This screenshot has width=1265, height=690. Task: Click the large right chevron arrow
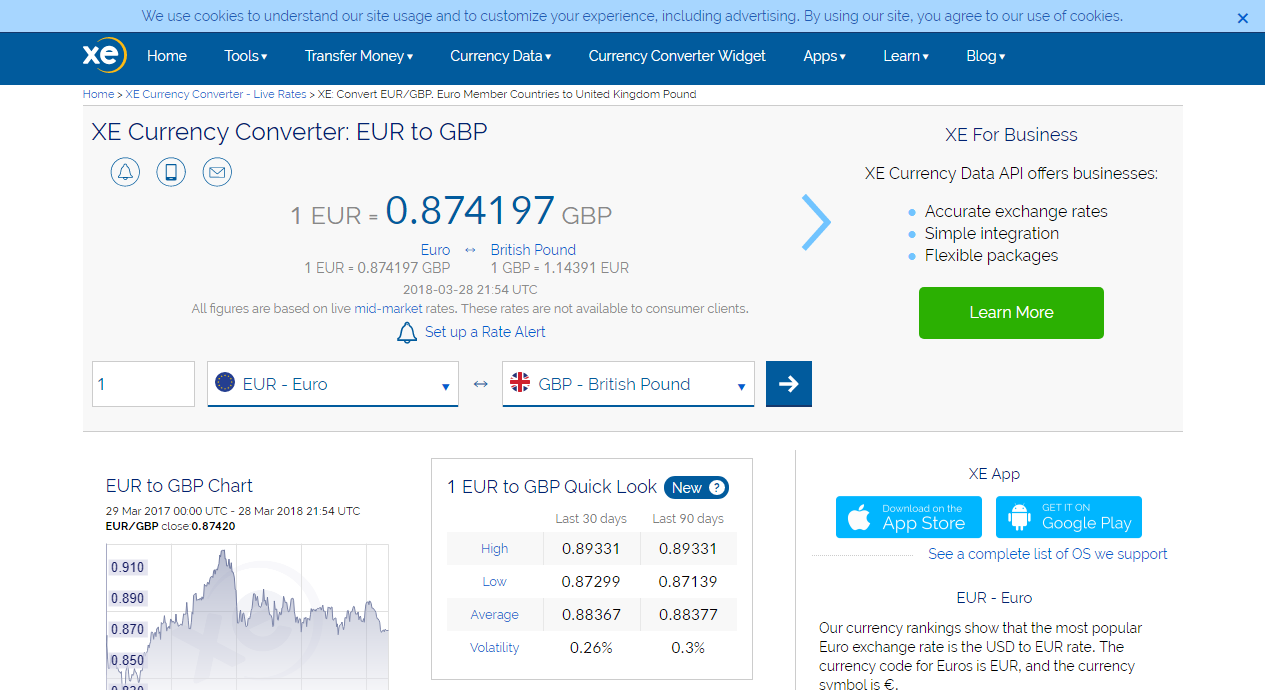tap(816, 222)
